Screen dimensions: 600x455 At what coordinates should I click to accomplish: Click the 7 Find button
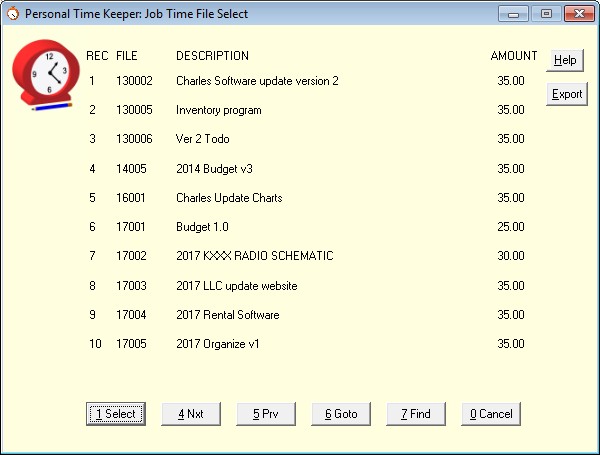[x=416, y=414]
